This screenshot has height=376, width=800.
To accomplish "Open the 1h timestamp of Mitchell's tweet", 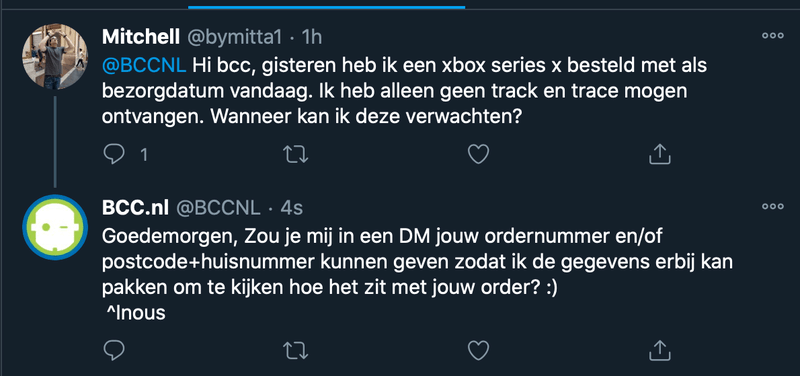I will pyautogui.click(x=312, y=36).
